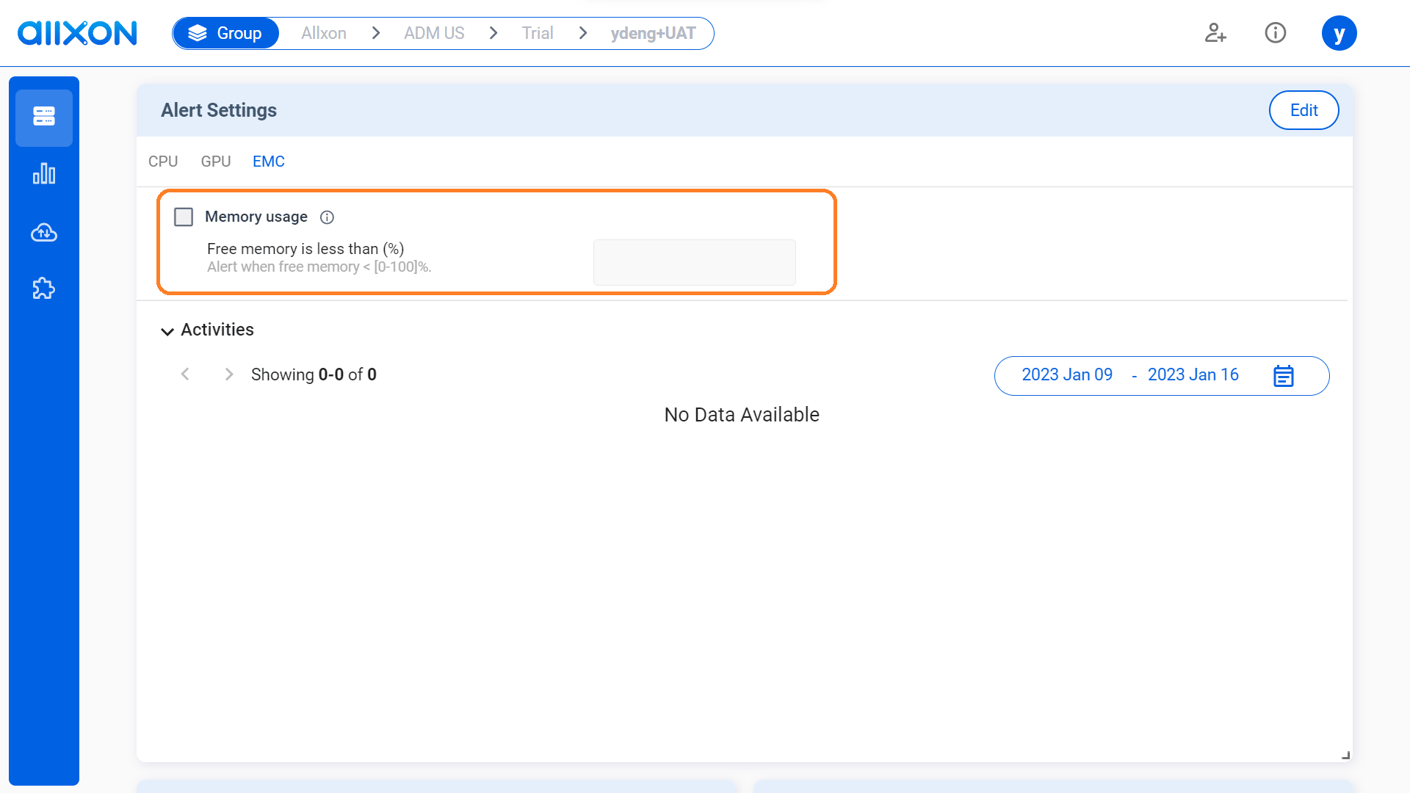The height and width of the screenshot is (793, 1410).
Task: Click the plugins puzzle icon in sidebar
Action: click(x=43, y=288)
